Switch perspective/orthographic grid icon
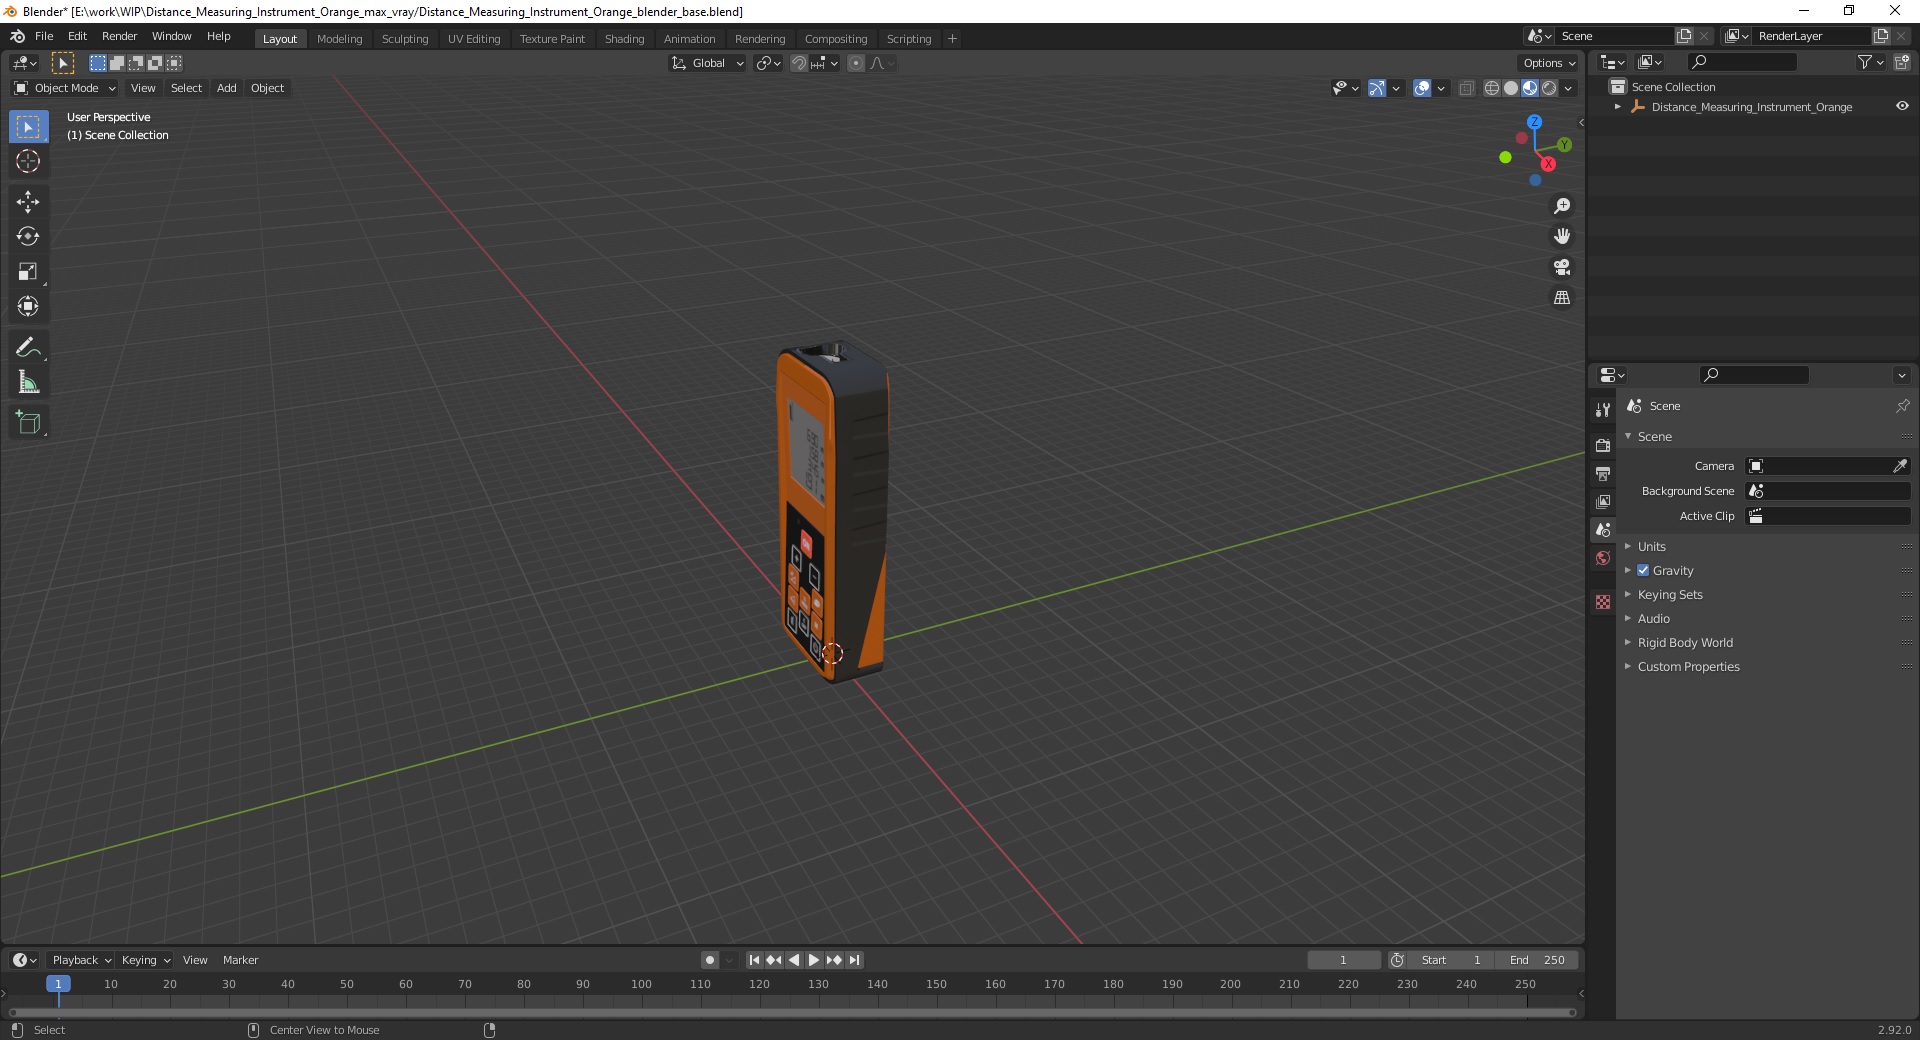 (x=1562, y=298)
